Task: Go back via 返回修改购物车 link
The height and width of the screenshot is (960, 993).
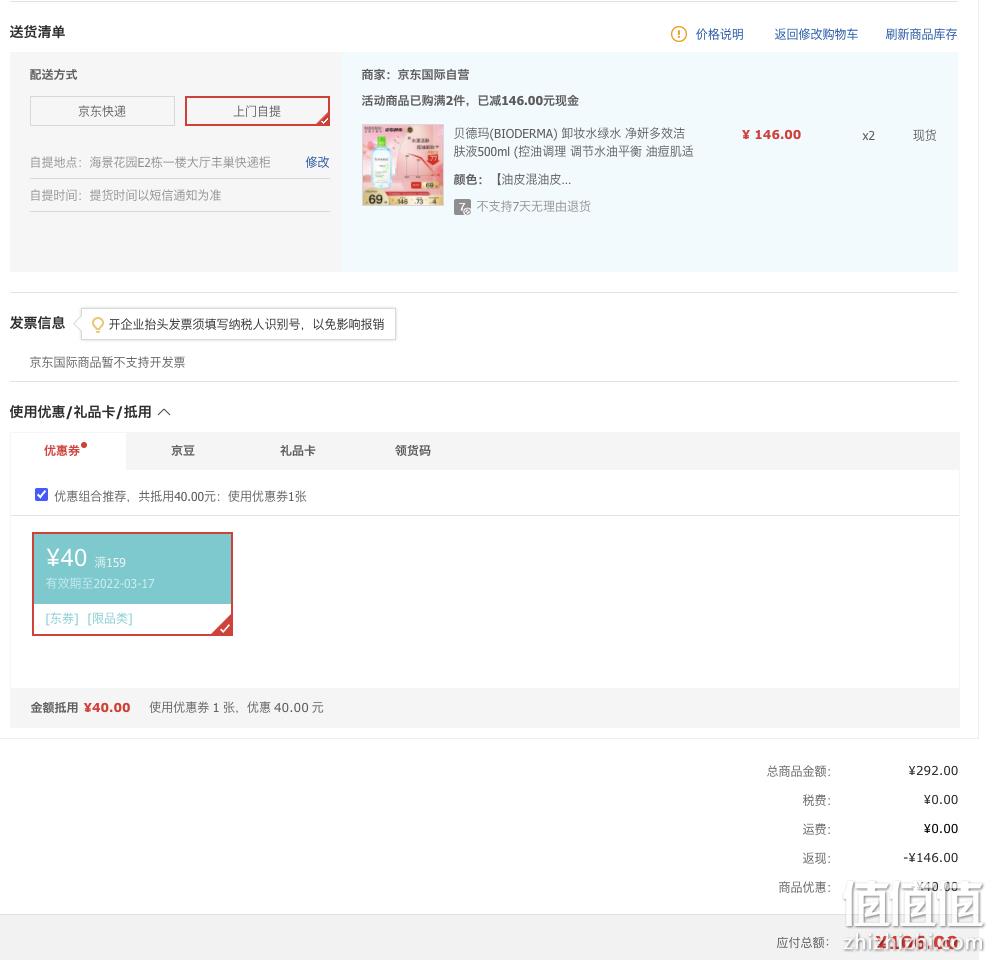Action: tap(816, 34)
